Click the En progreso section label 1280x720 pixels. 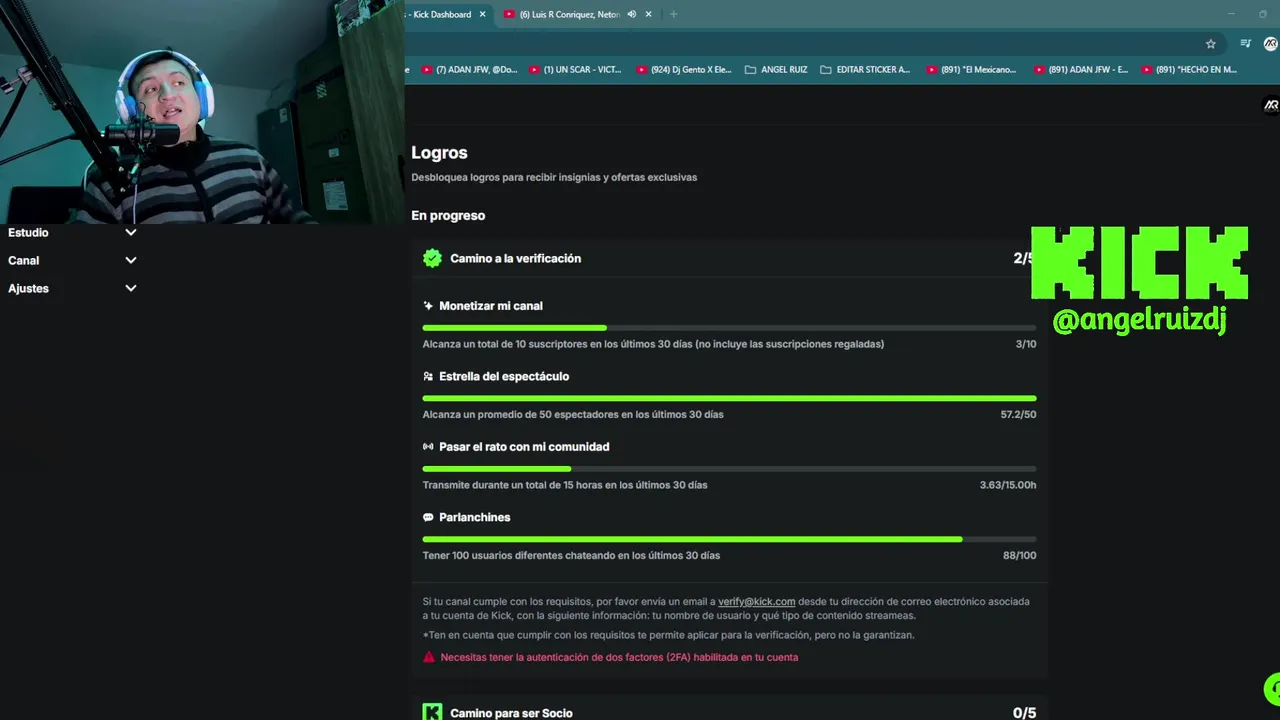pos(448,215)
